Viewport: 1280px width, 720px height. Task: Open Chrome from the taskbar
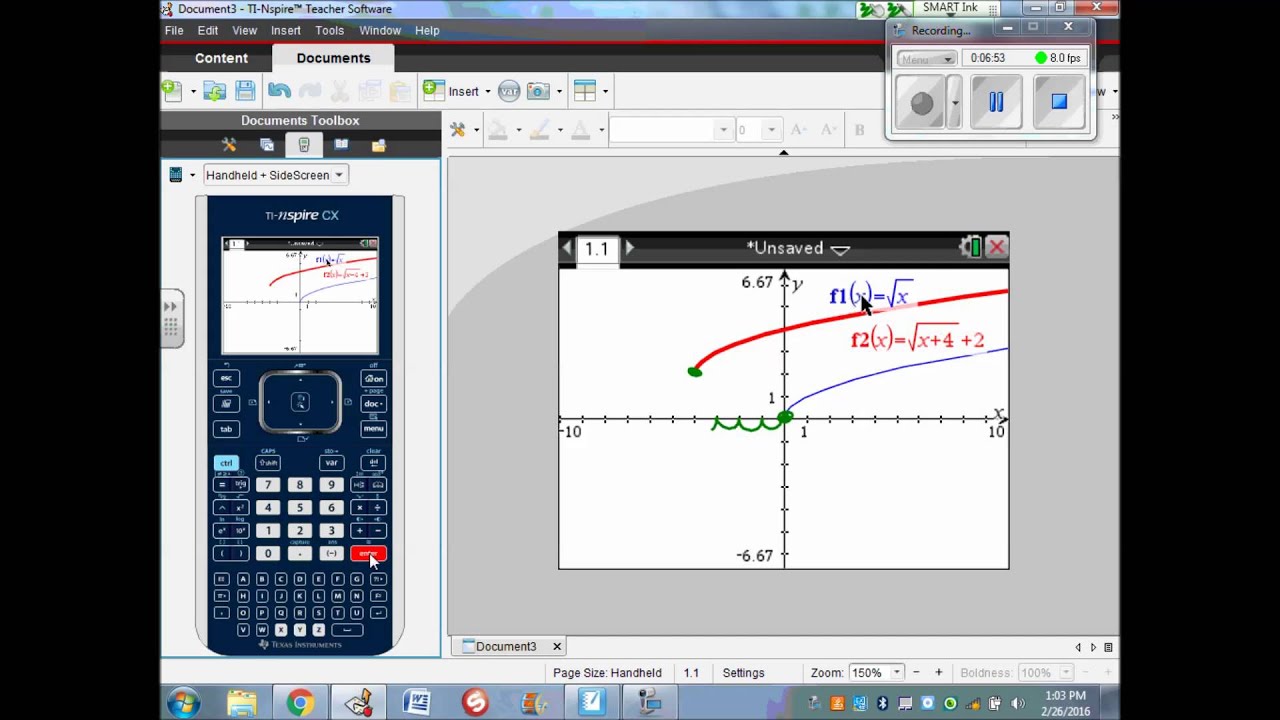coord(300,703)
